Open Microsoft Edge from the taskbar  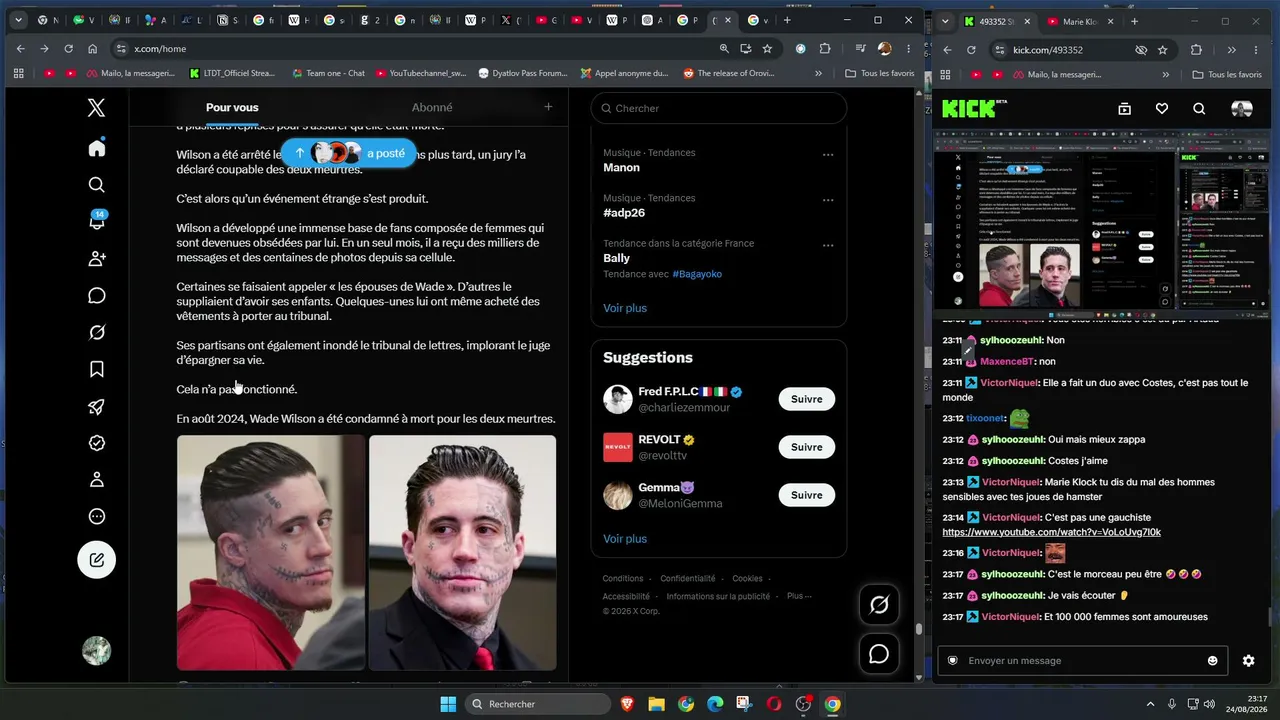pyautogui.click(x=715, y=704)
